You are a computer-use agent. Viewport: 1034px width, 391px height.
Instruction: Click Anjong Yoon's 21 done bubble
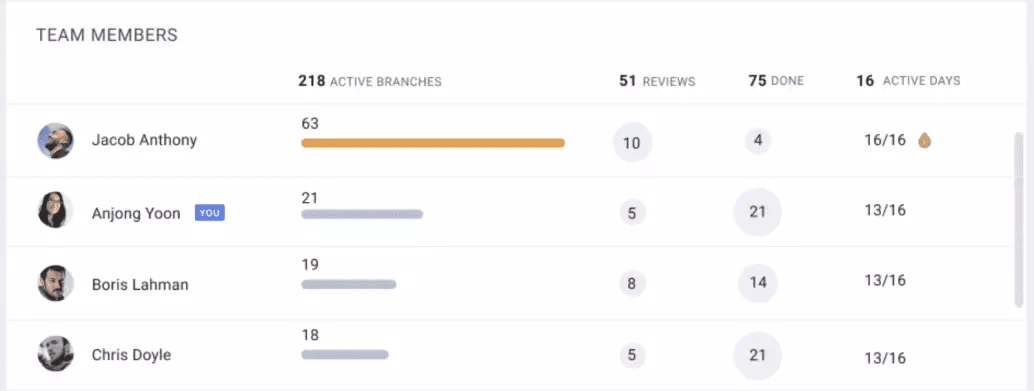(x=758, y=212)
